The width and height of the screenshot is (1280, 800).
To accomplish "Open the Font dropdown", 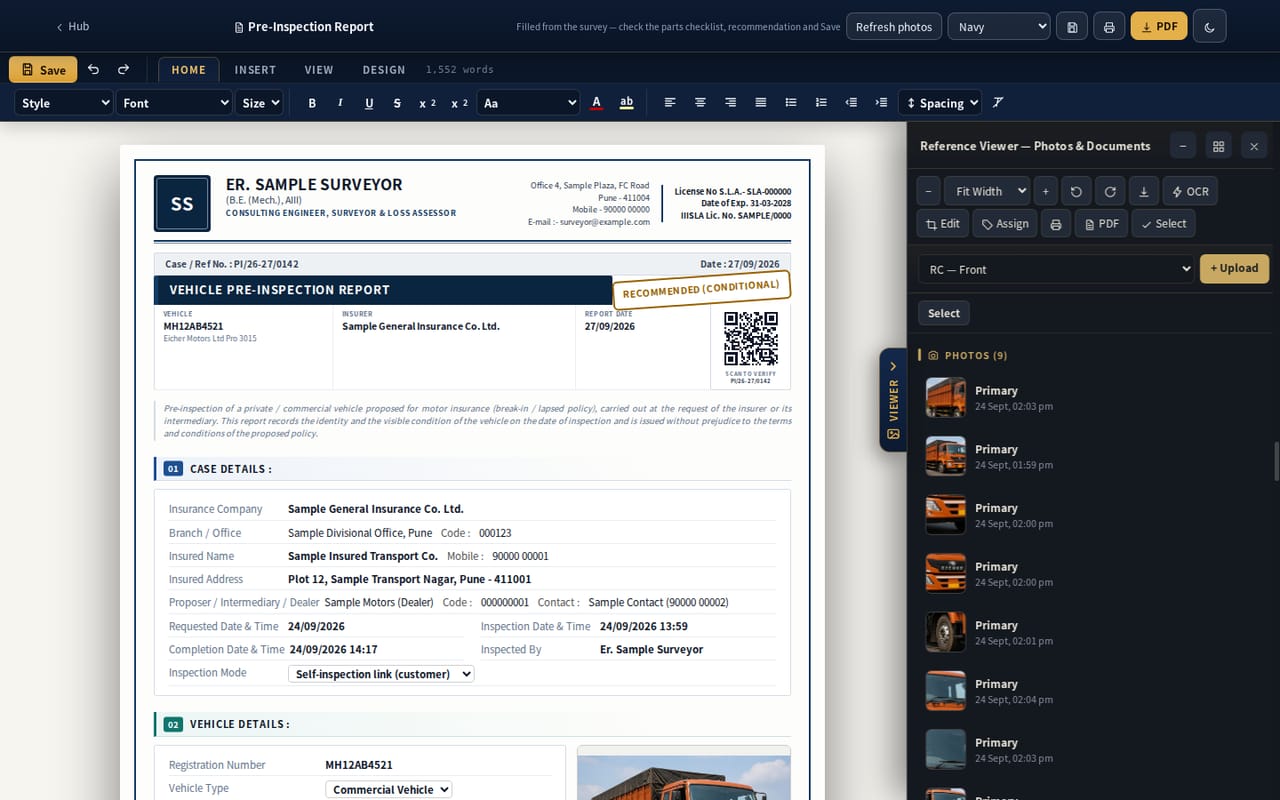I will [x=174, y=103].
